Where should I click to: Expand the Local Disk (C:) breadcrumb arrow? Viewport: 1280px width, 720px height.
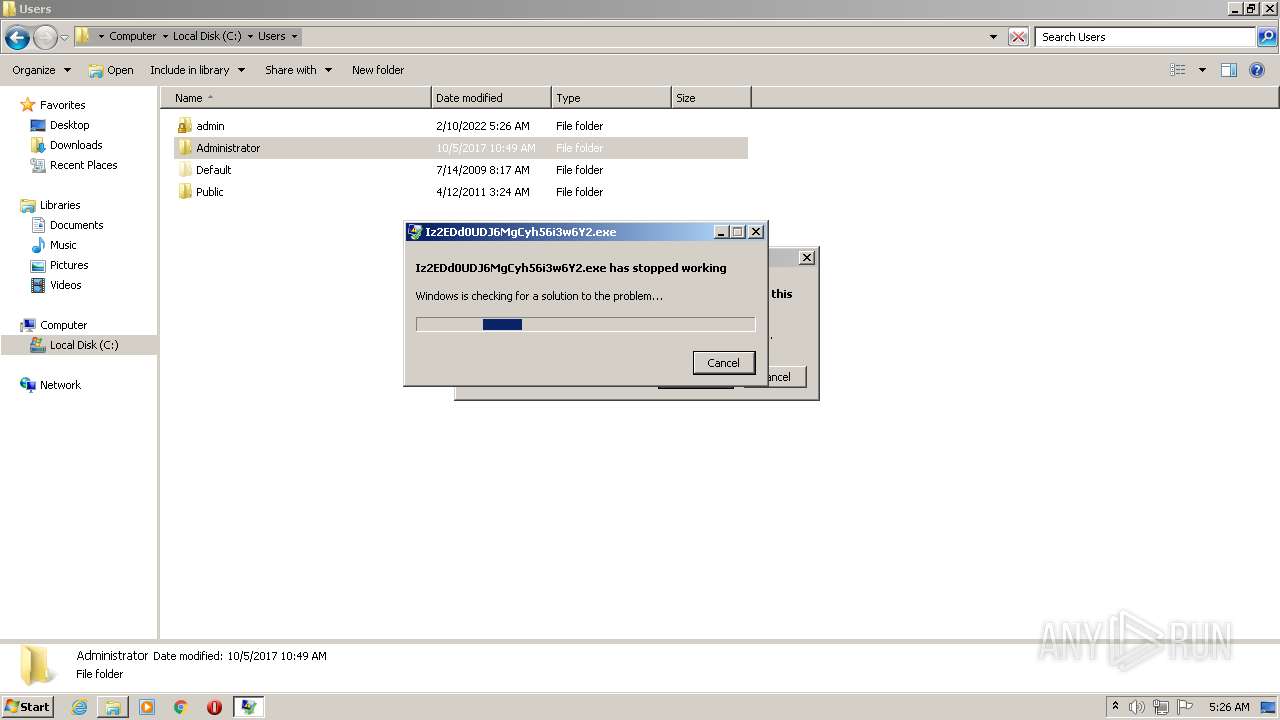click(x=250, y=36)
